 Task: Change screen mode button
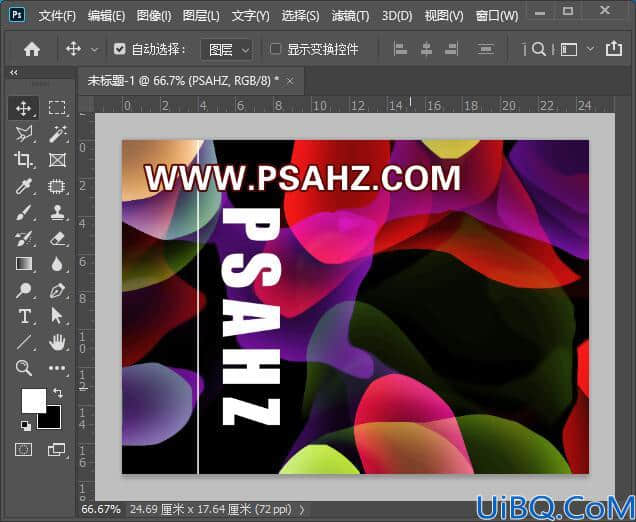point(56,449)
